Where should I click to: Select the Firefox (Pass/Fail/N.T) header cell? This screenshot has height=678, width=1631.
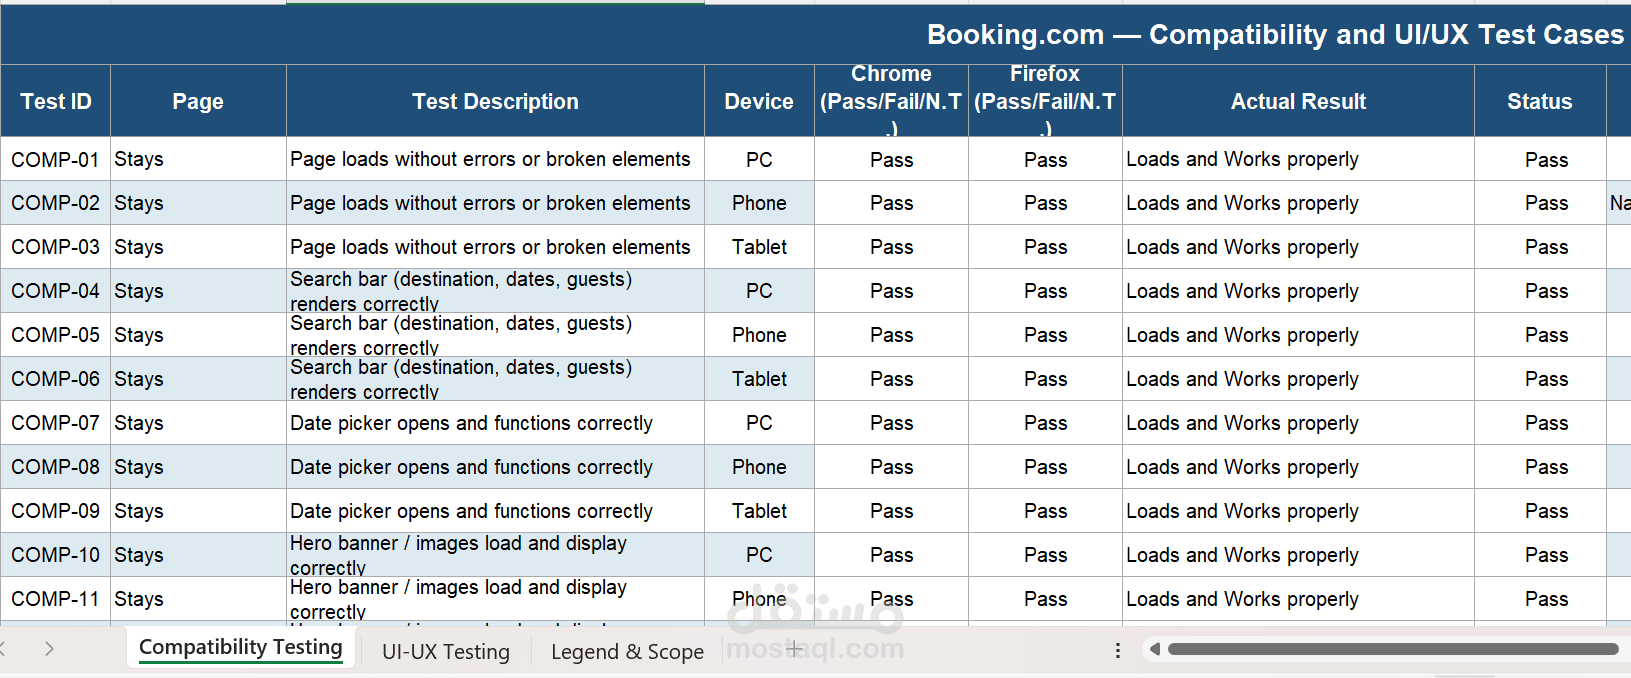click(x=1045, y=101)
